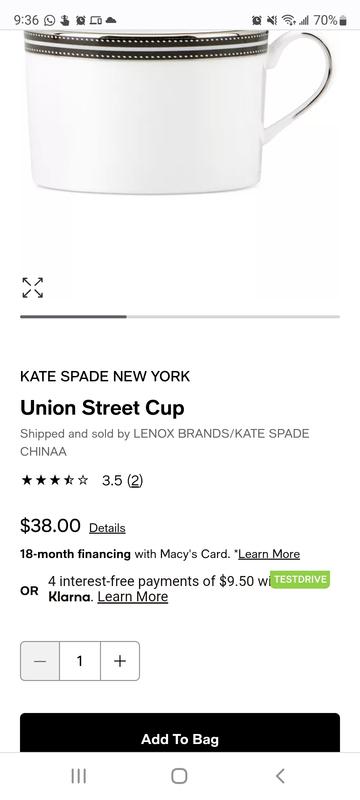The image size is (360, 800).
Task: Tap the Android home navigation icon
Action: pos(179,776)
